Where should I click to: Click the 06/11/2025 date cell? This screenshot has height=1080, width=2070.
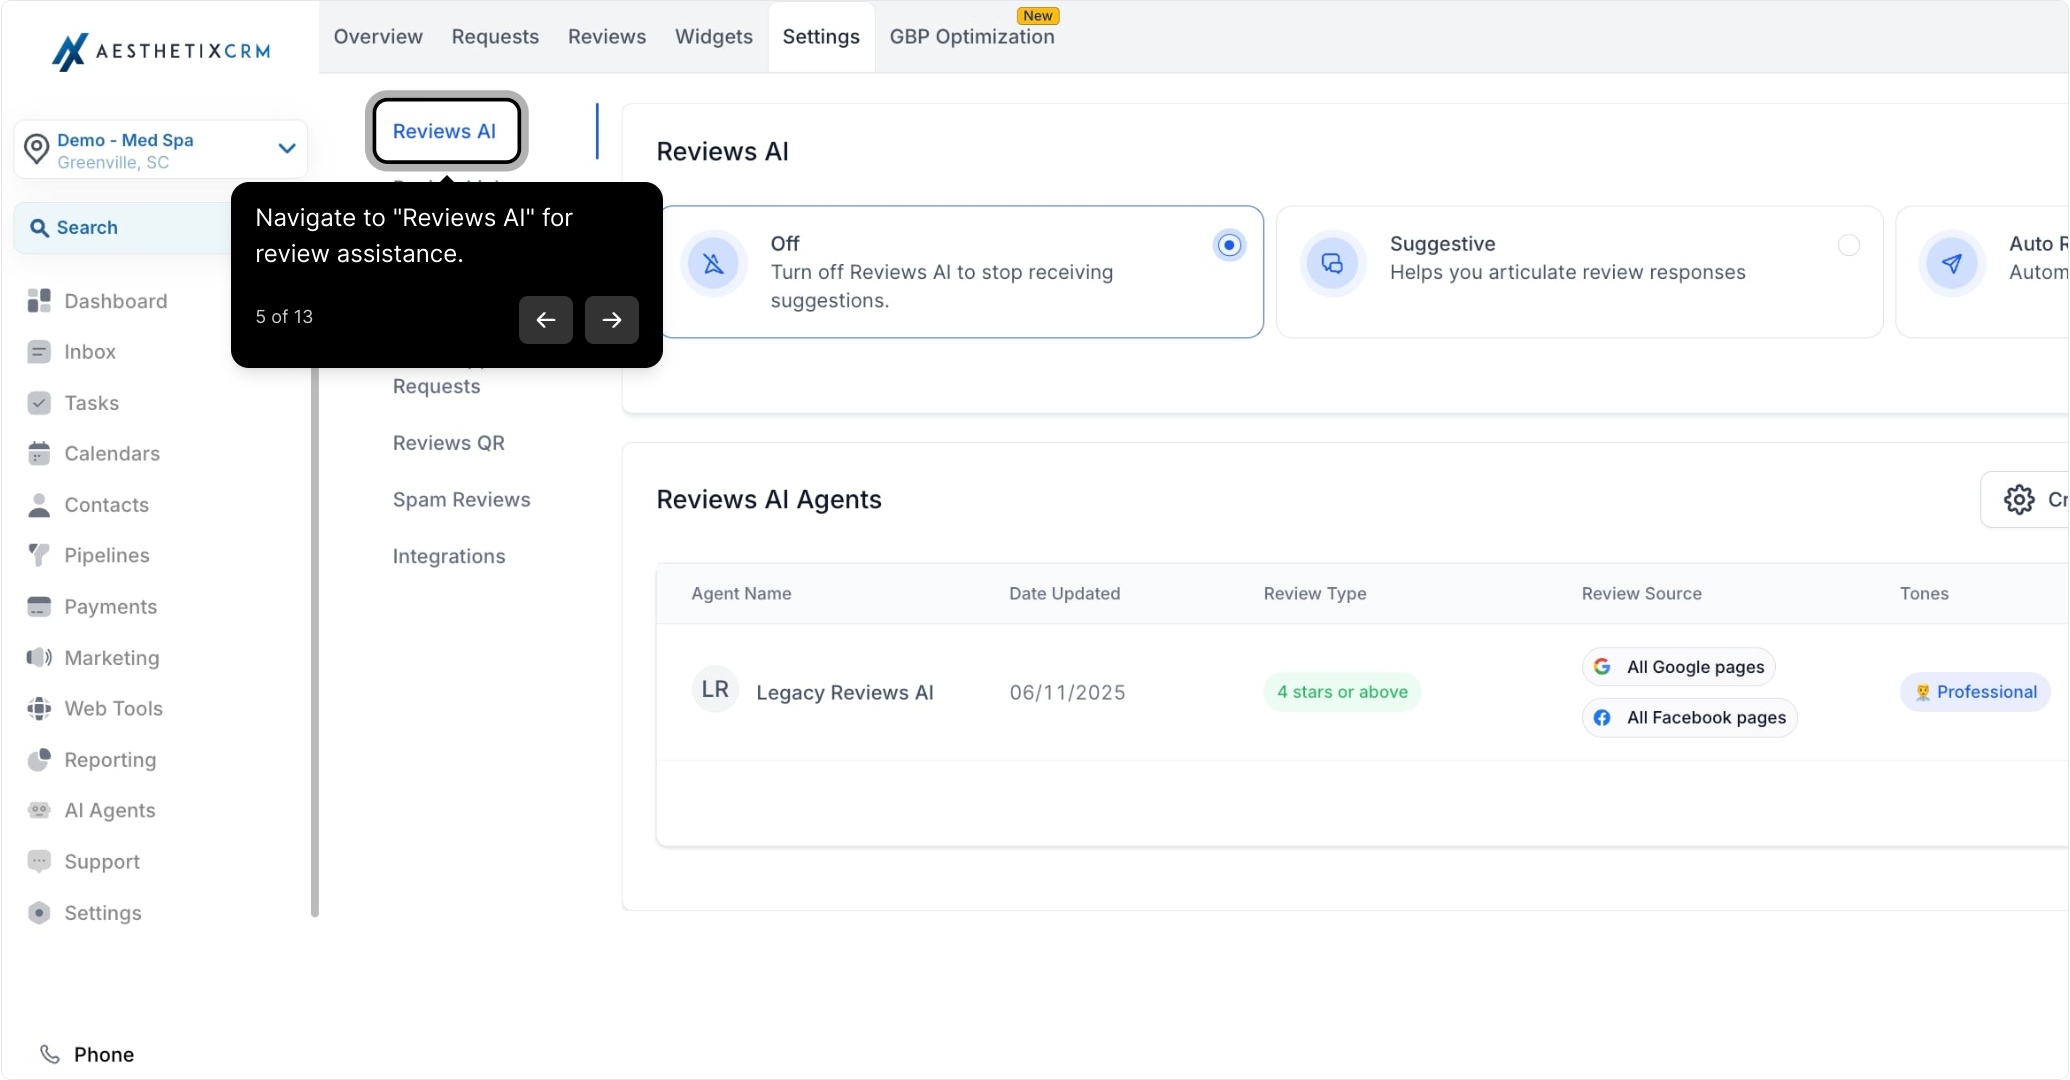1067,693
